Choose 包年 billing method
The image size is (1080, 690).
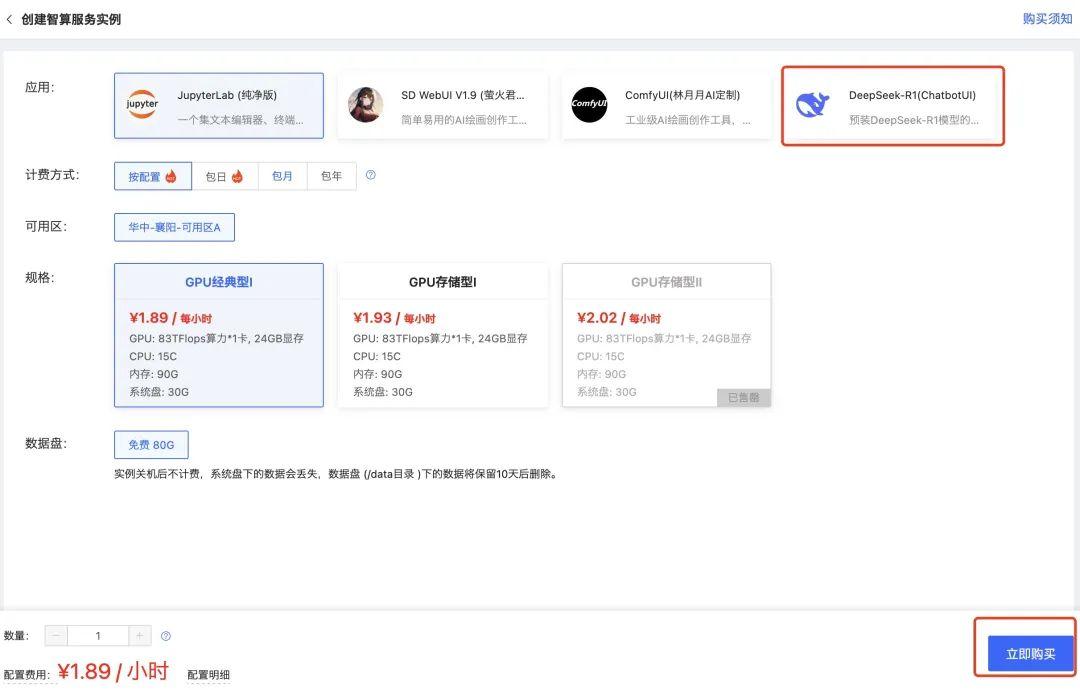click(331, 176)
